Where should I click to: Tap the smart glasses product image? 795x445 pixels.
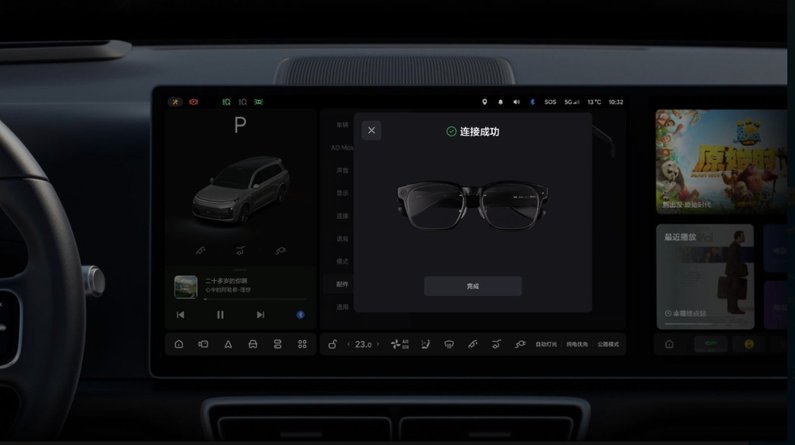(472, 205)
